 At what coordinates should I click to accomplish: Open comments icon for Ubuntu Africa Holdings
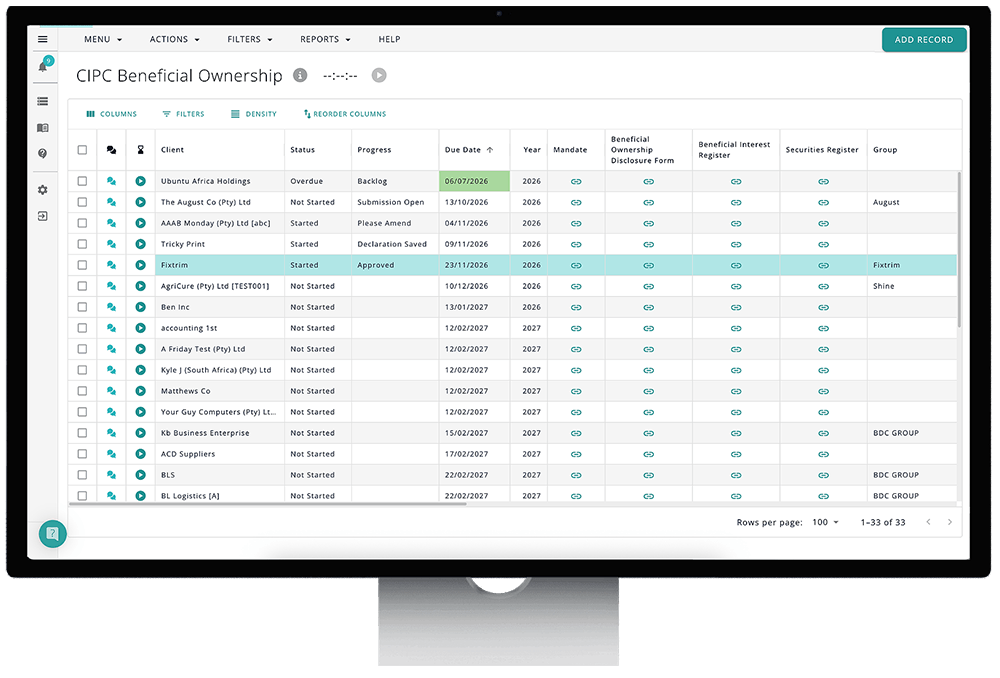coord(112,181)
